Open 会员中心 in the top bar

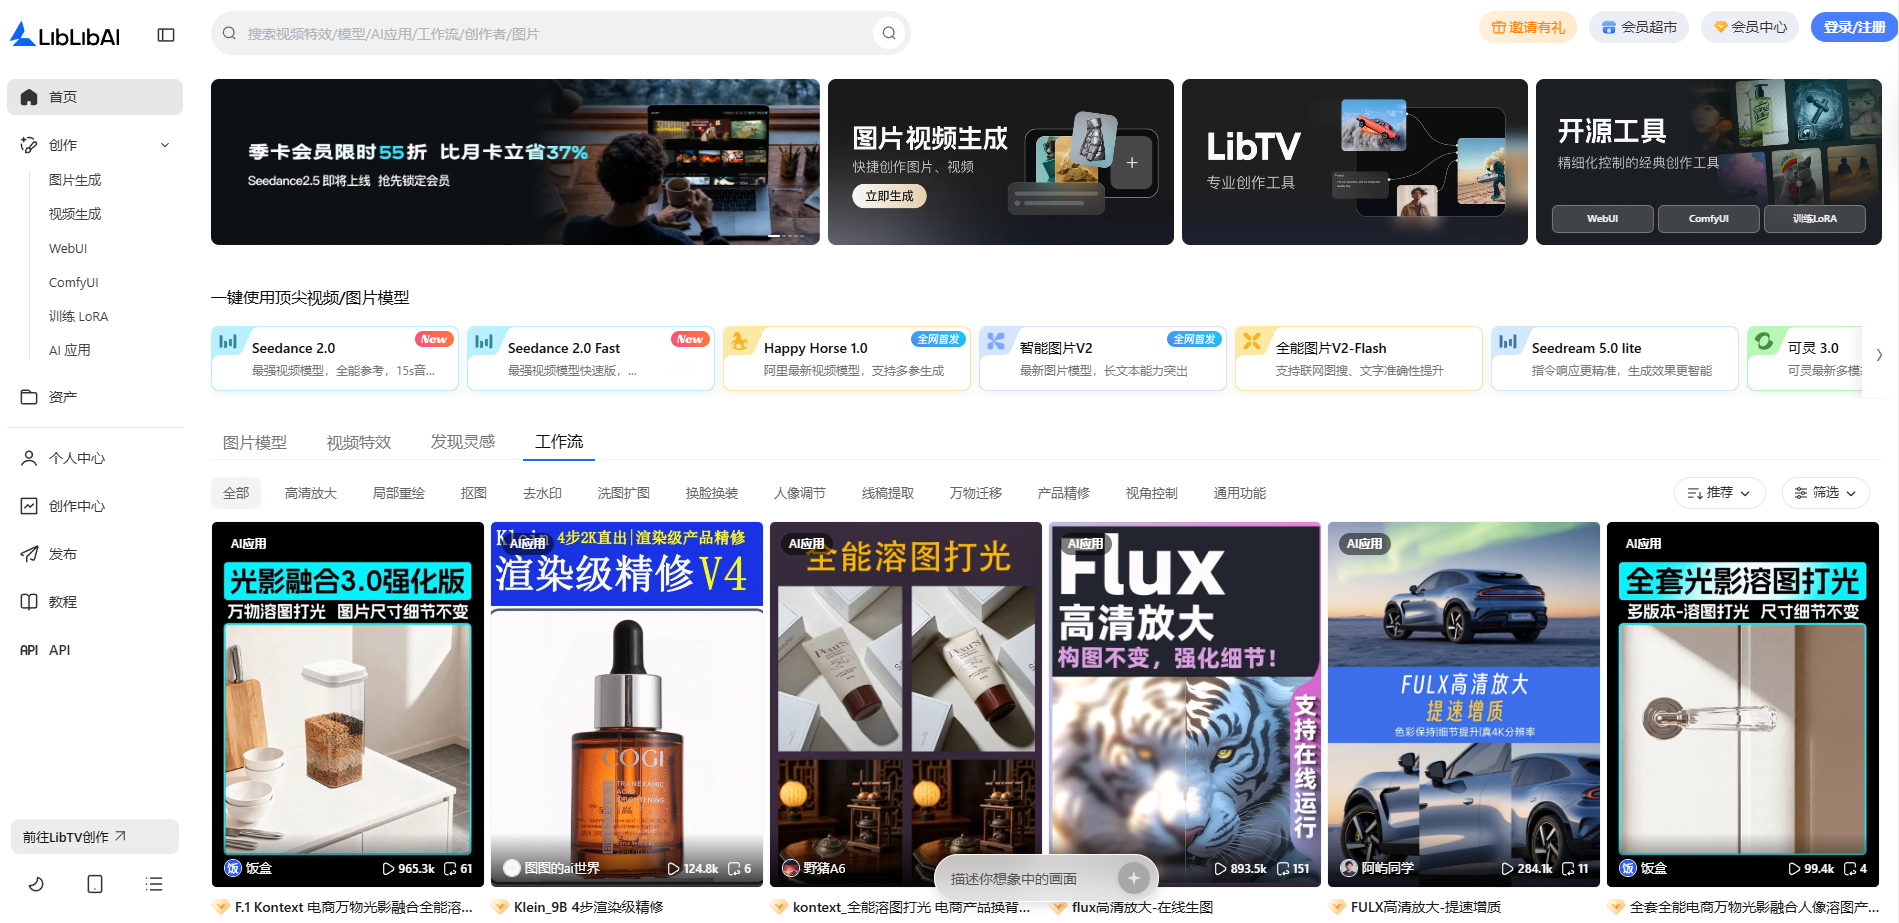point(1750,27)
